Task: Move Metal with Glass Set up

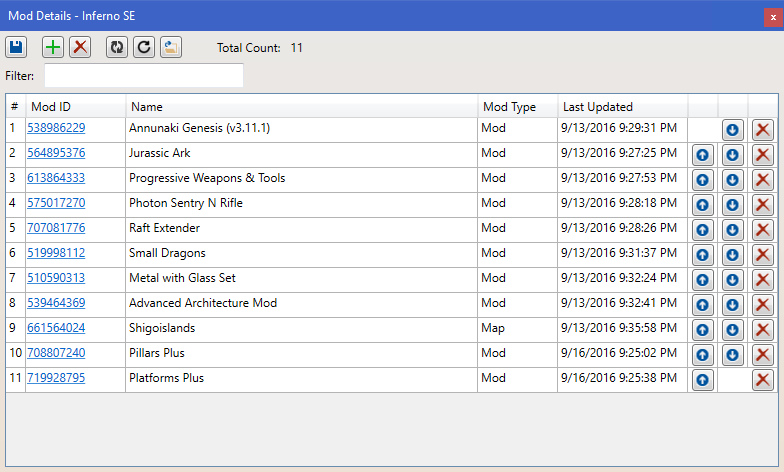Action: [x=702, y=280]
